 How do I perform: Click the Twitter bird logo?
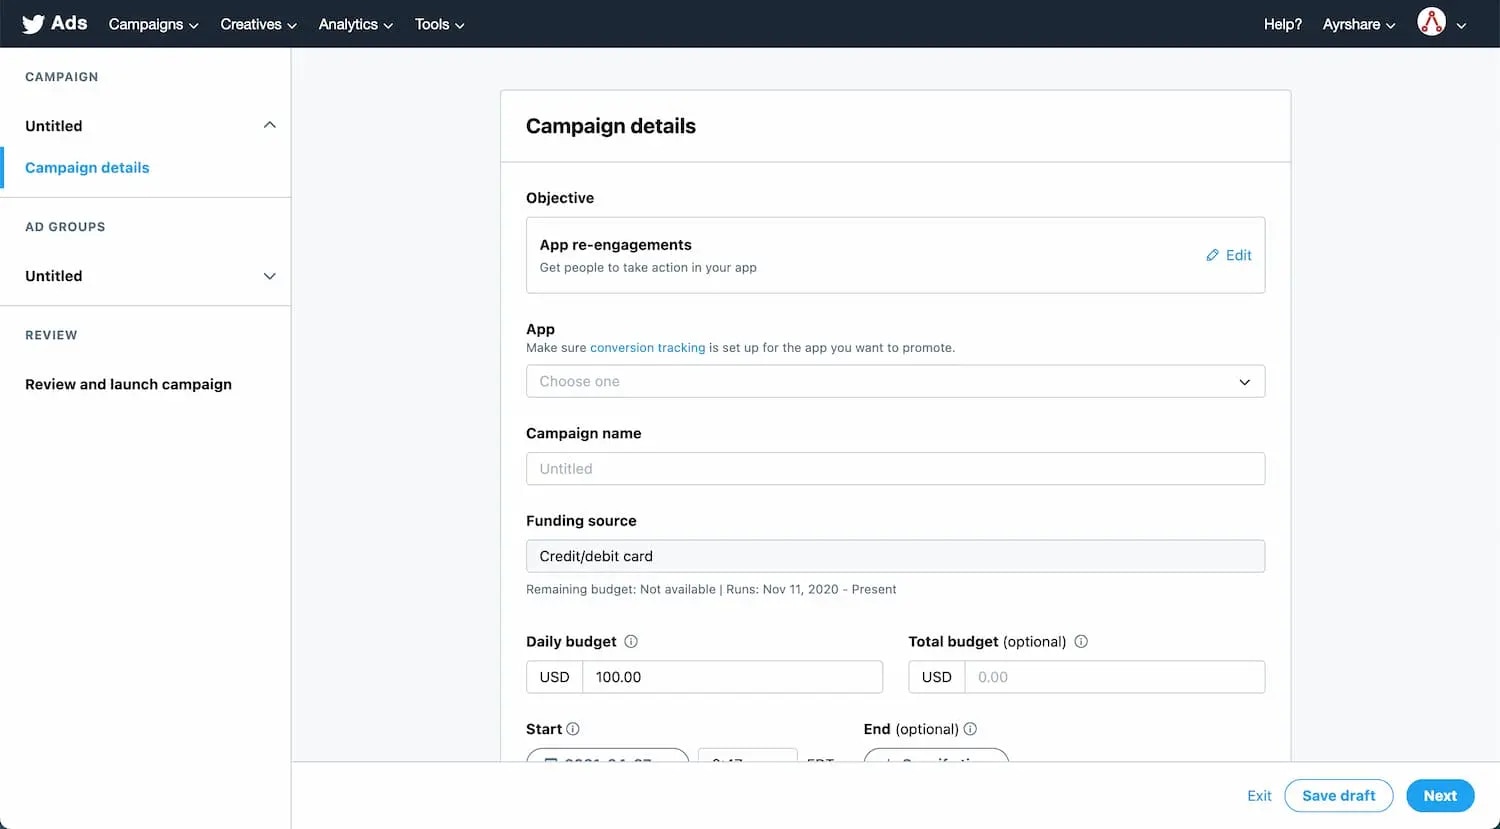pos(33,24)
